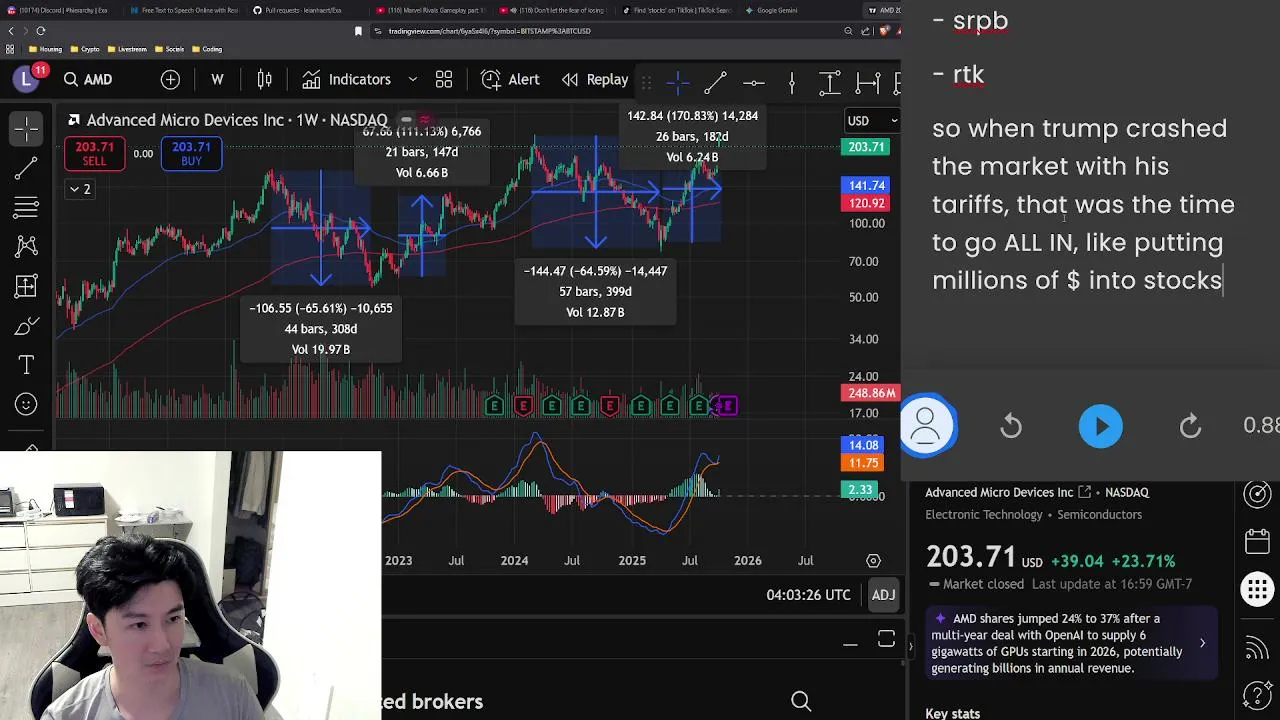The height and width of the screenshot is (720, 1280).
Task: Rewind the text-to-speech playback
Action: coord(1011,427)
